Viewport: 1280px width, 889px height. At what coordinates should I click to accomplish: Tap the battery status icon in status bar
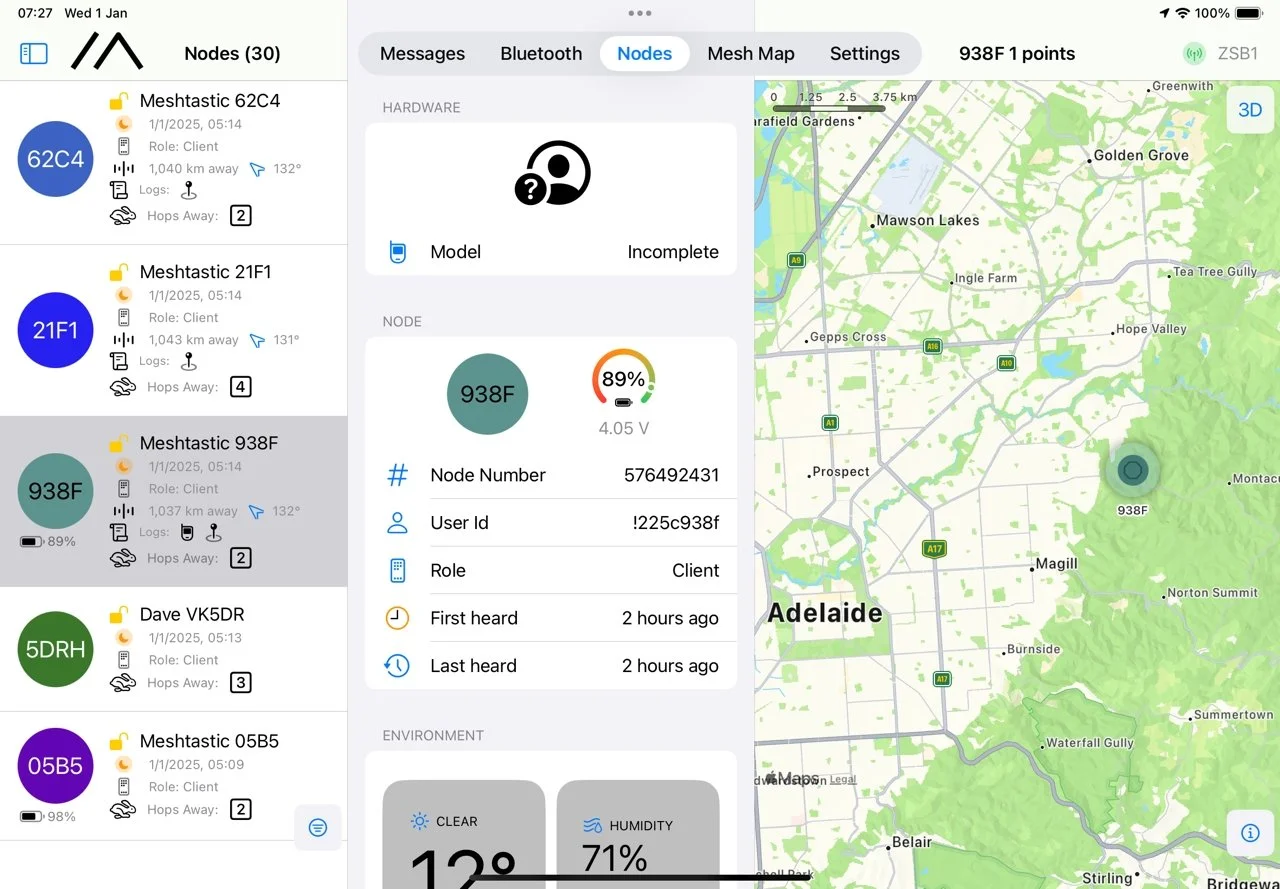1249,13
